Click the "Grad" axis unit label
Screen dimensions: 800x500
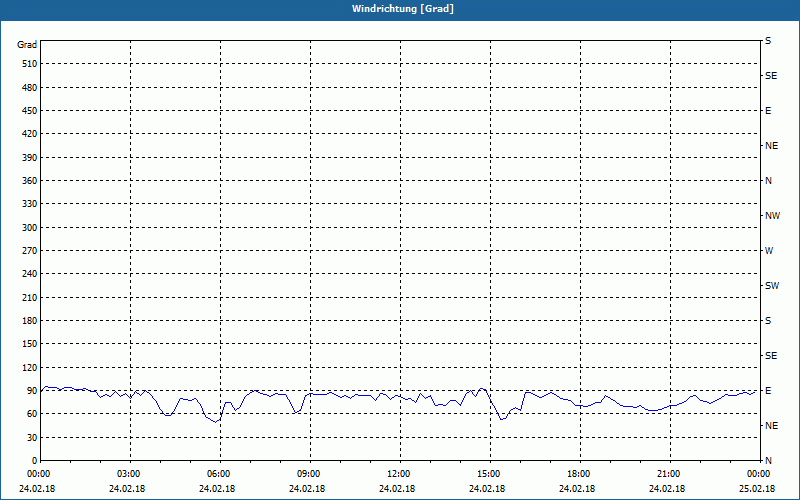pyautogui.click(x=27, y=45)
